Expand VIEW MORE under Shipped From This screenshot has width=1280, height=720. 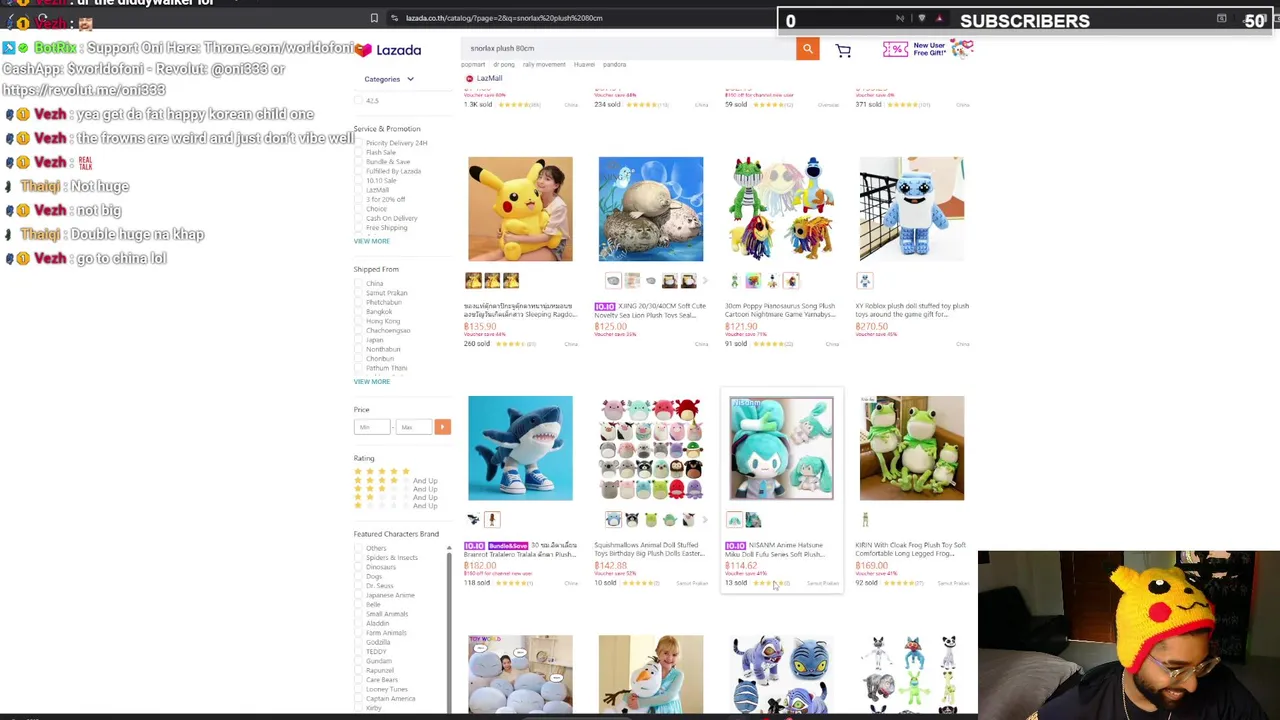pos(371,382)
